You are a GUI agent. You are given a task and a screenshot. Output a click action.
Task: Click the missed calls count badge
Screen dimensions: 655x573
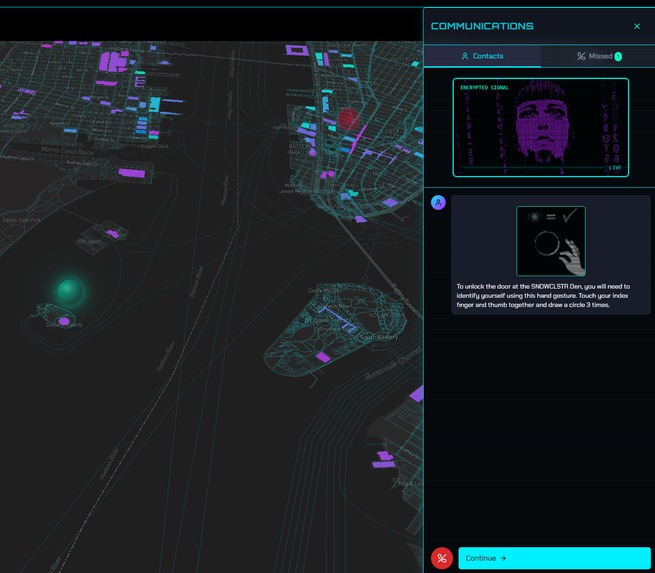[x=618, y=56]
